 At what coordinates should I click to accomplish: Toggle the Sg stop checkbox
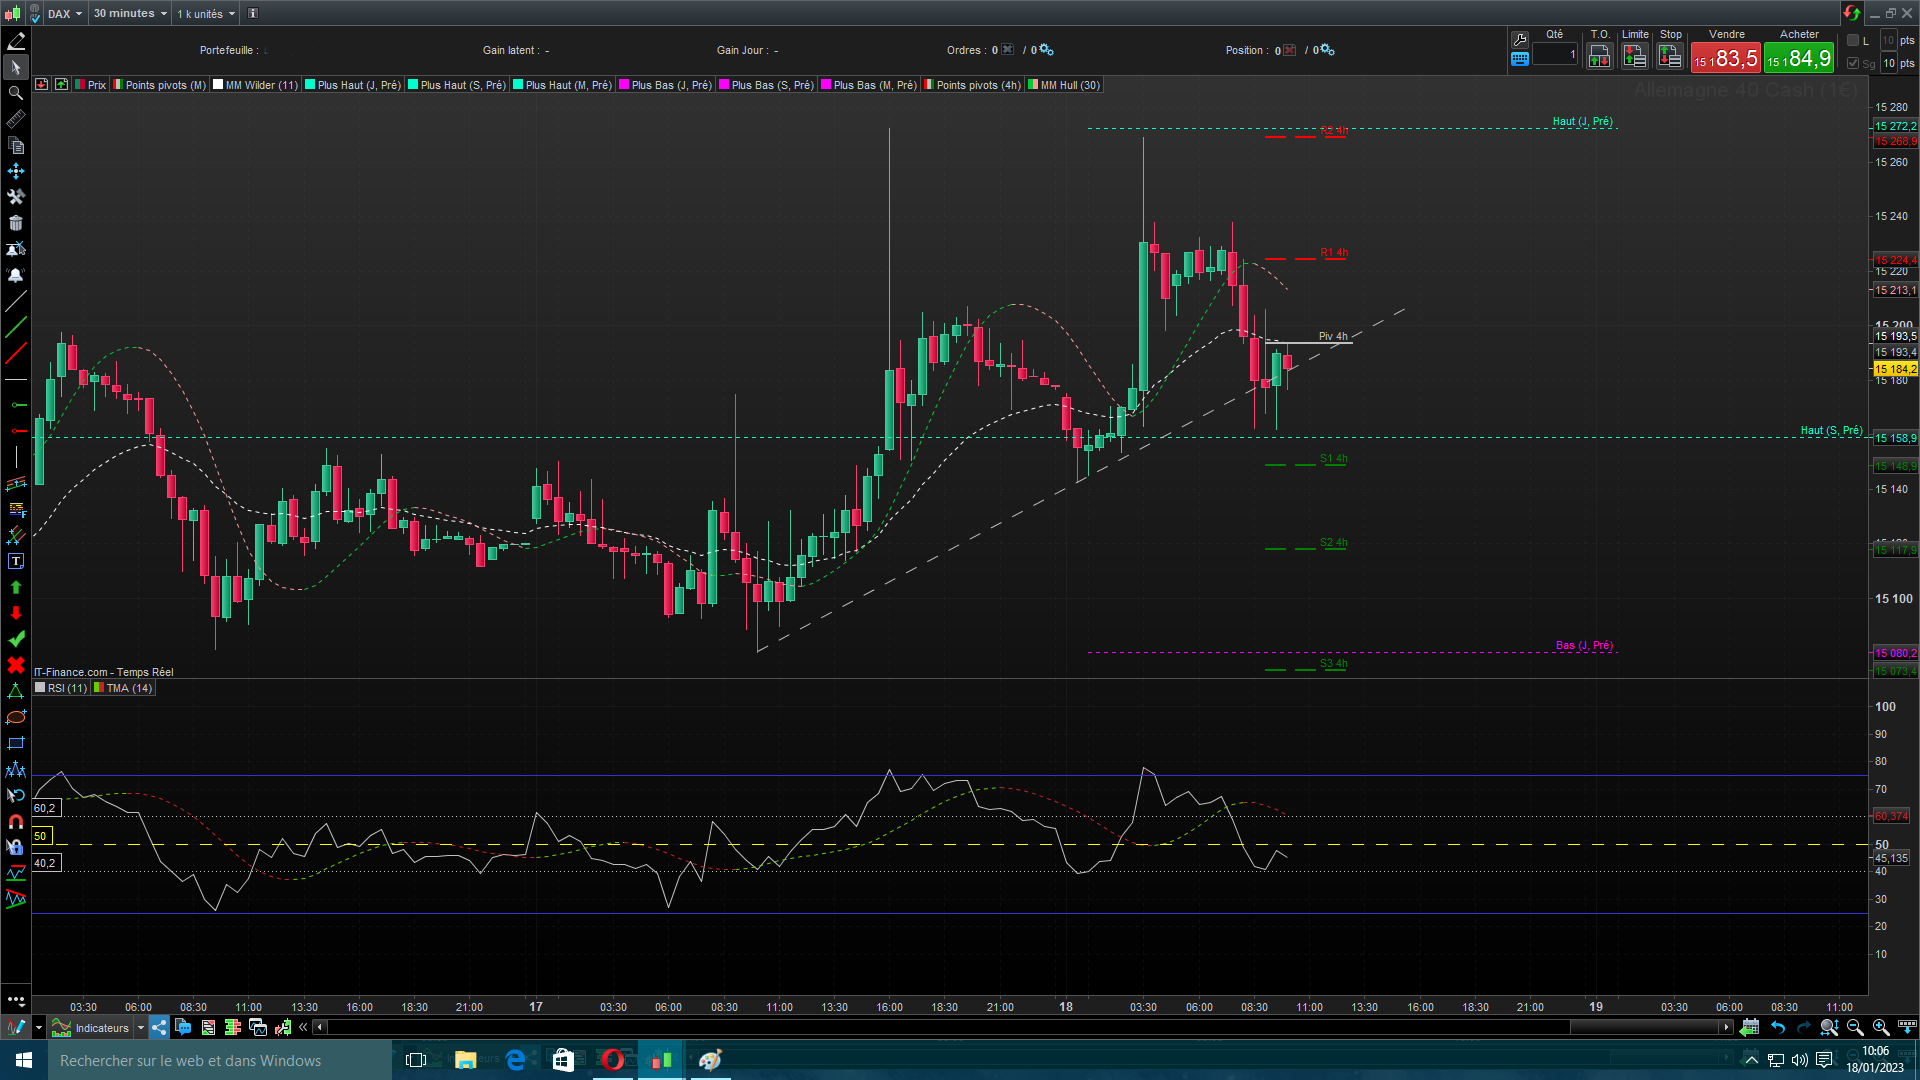1853,63
